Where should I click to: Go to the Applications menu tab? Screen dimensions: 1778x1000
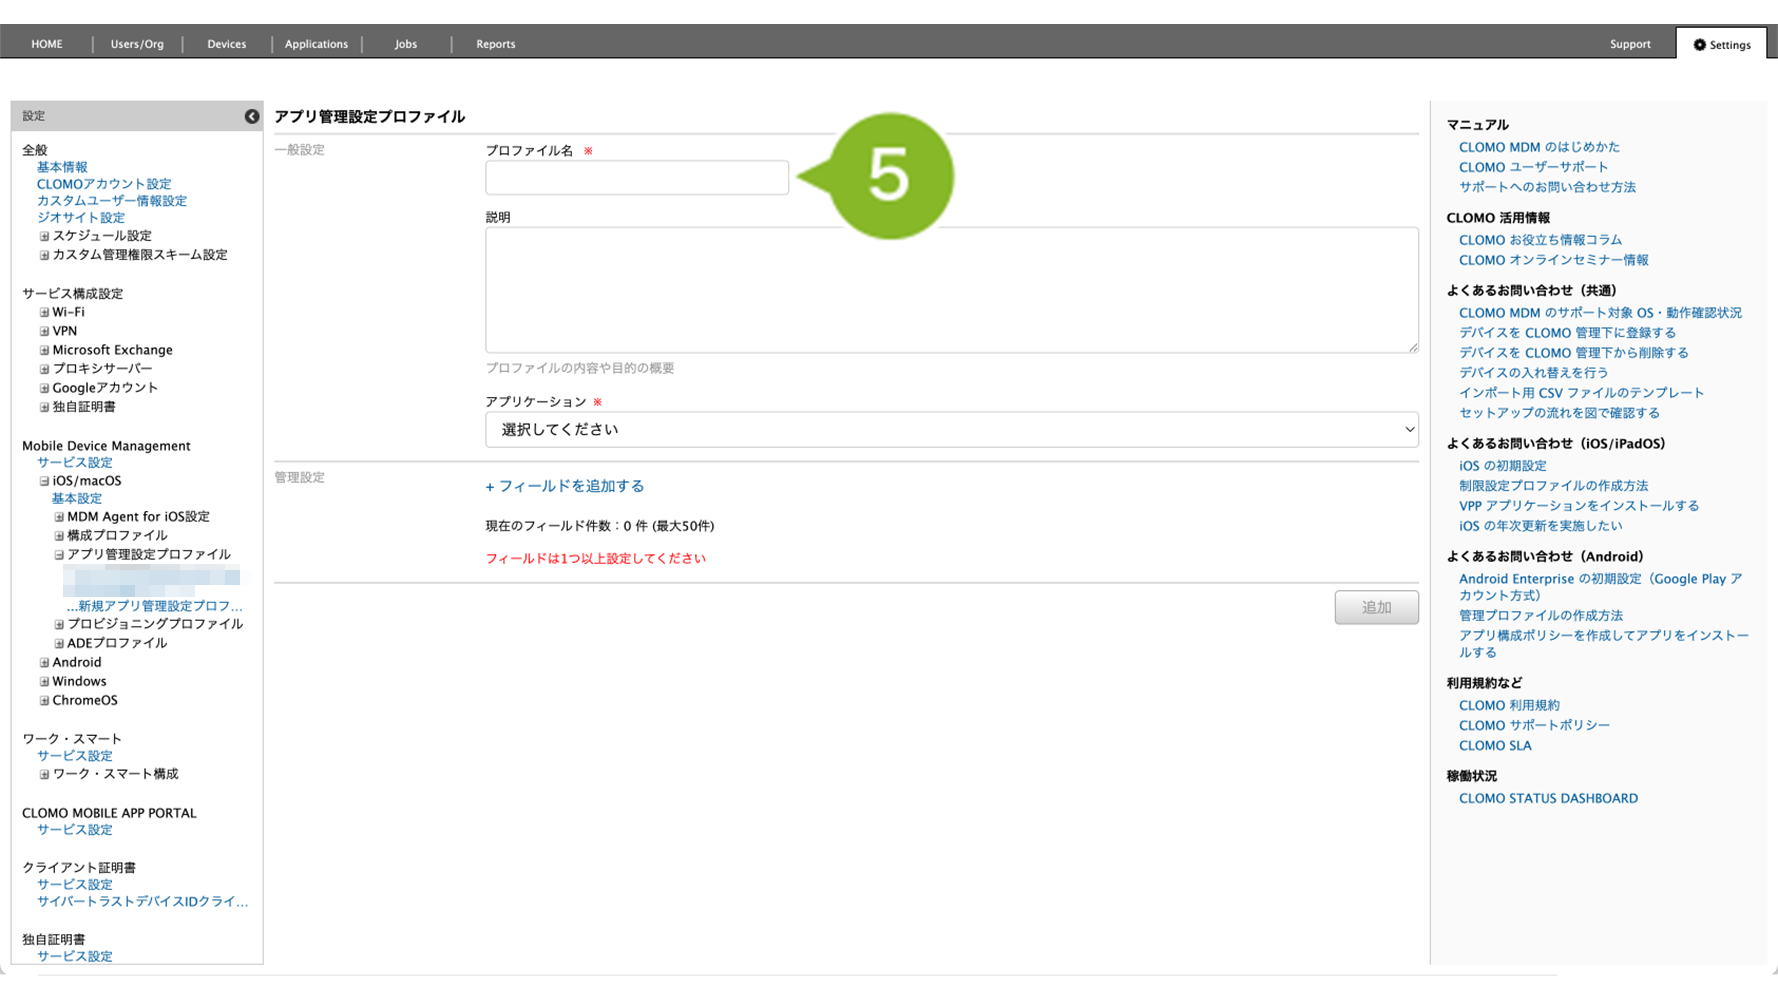pyautogui.click(x=316, y=44)
